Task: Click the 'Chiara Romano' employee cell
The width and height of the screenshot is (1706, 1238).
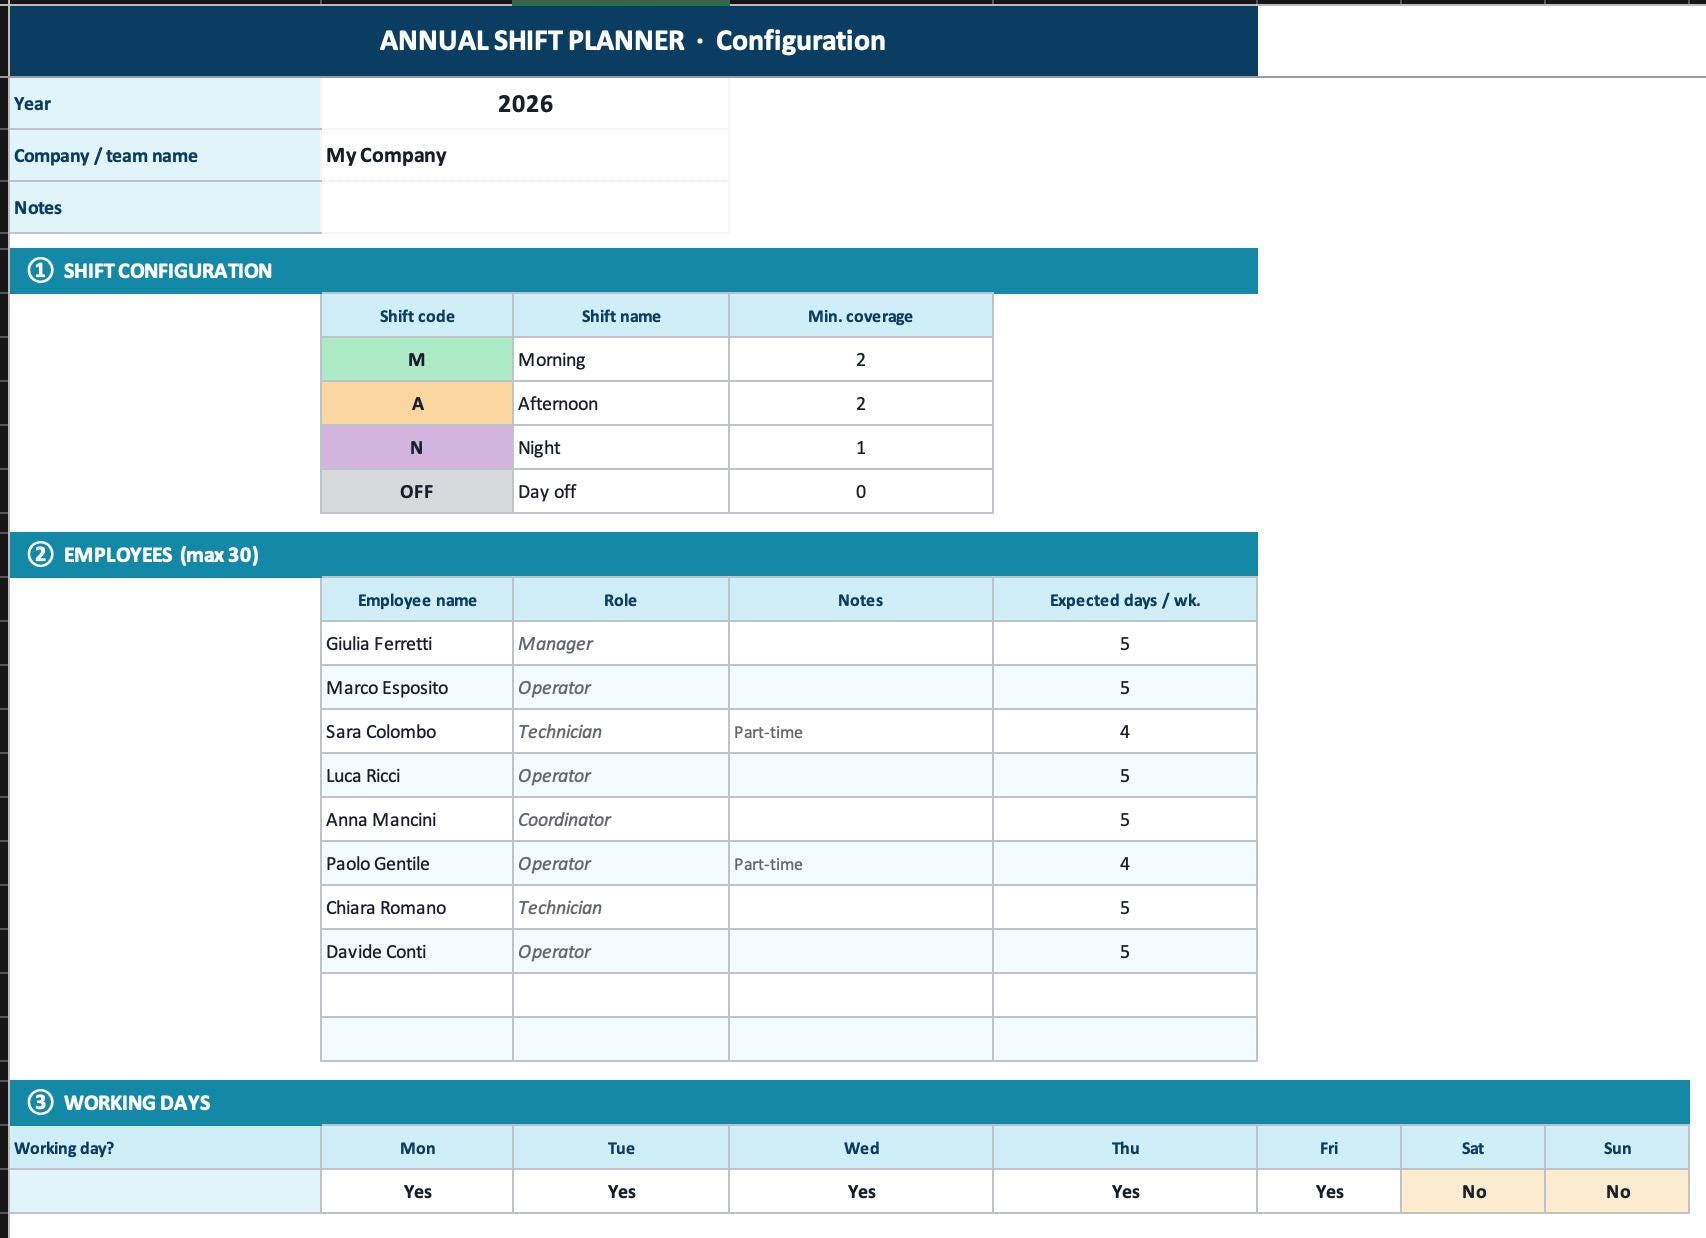Action: click(417, 908)
